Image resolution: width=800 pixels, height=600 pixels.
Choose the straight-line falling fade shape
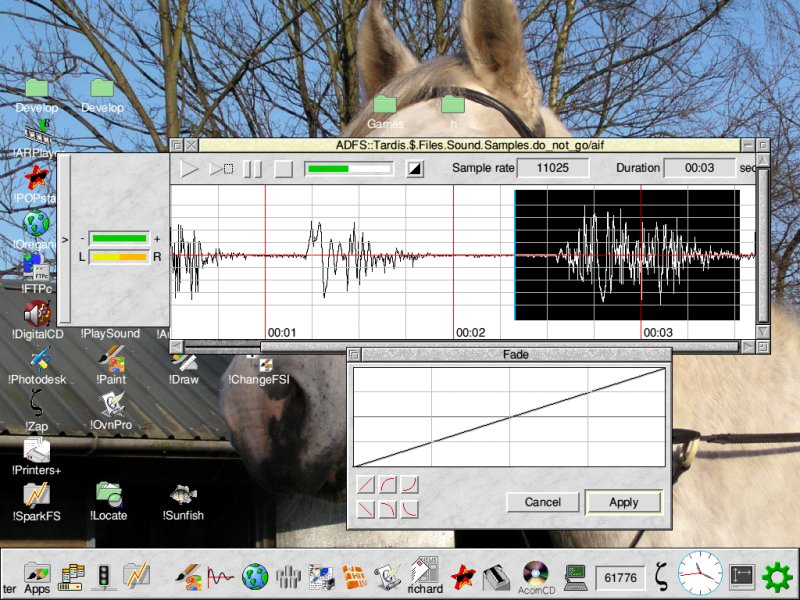click(366, 509)
